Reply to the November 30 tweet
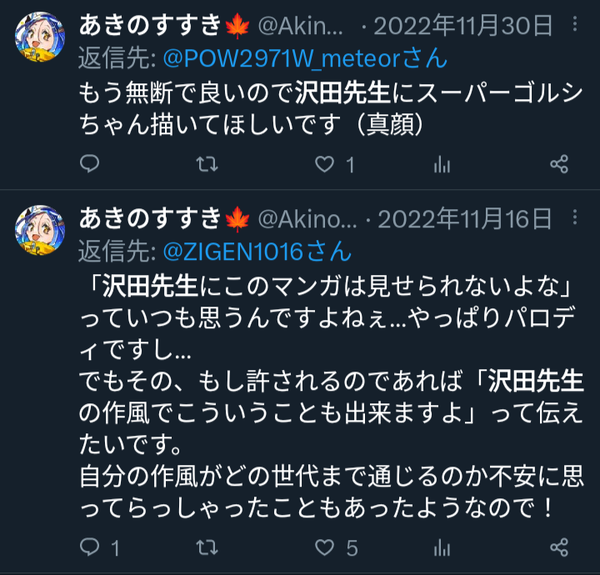The height and width of the screenshot is (575, 600). click(90, 164)
